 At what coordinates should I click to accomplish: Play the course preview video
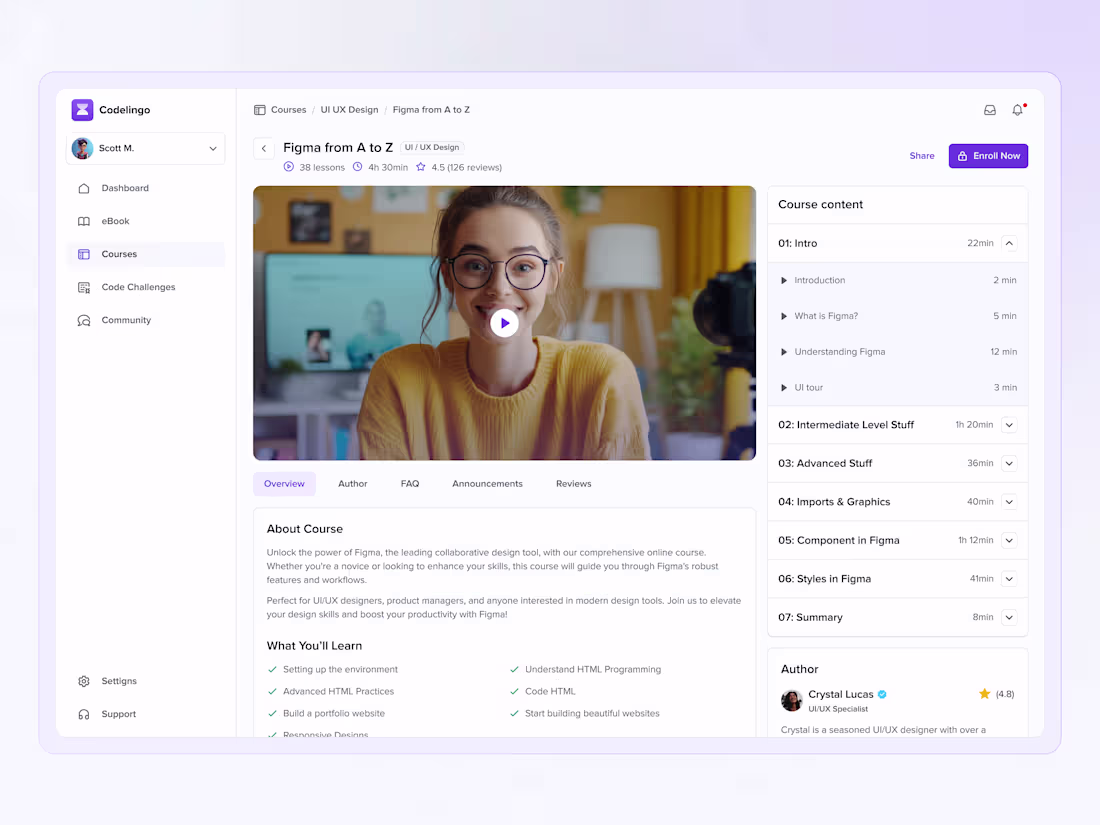pos(504,322)
